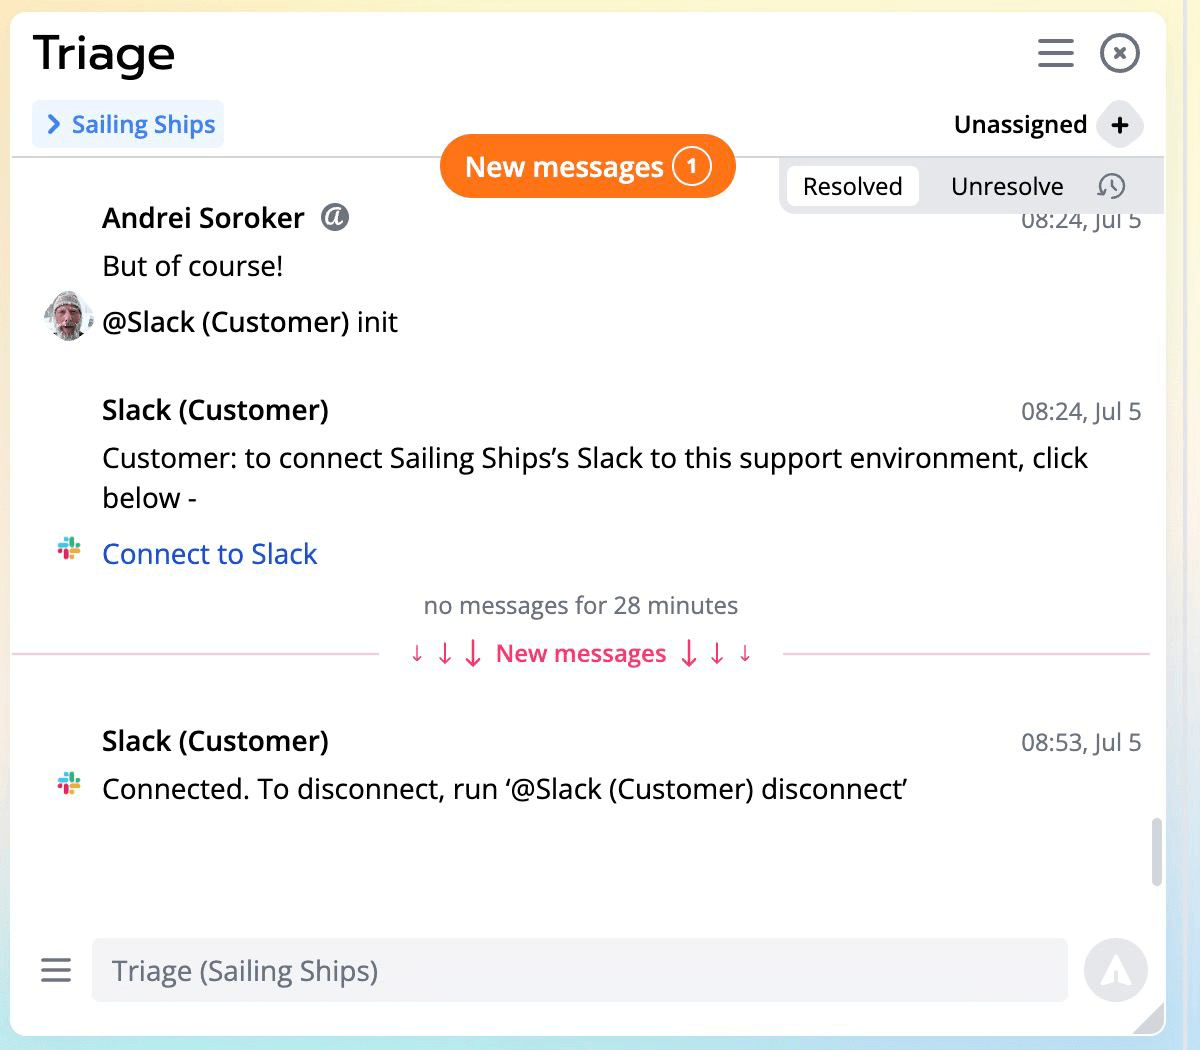Open the hamburger menu beside the Triage title
This screenshot has width=1200, height=1050.
click(1056, 53)
